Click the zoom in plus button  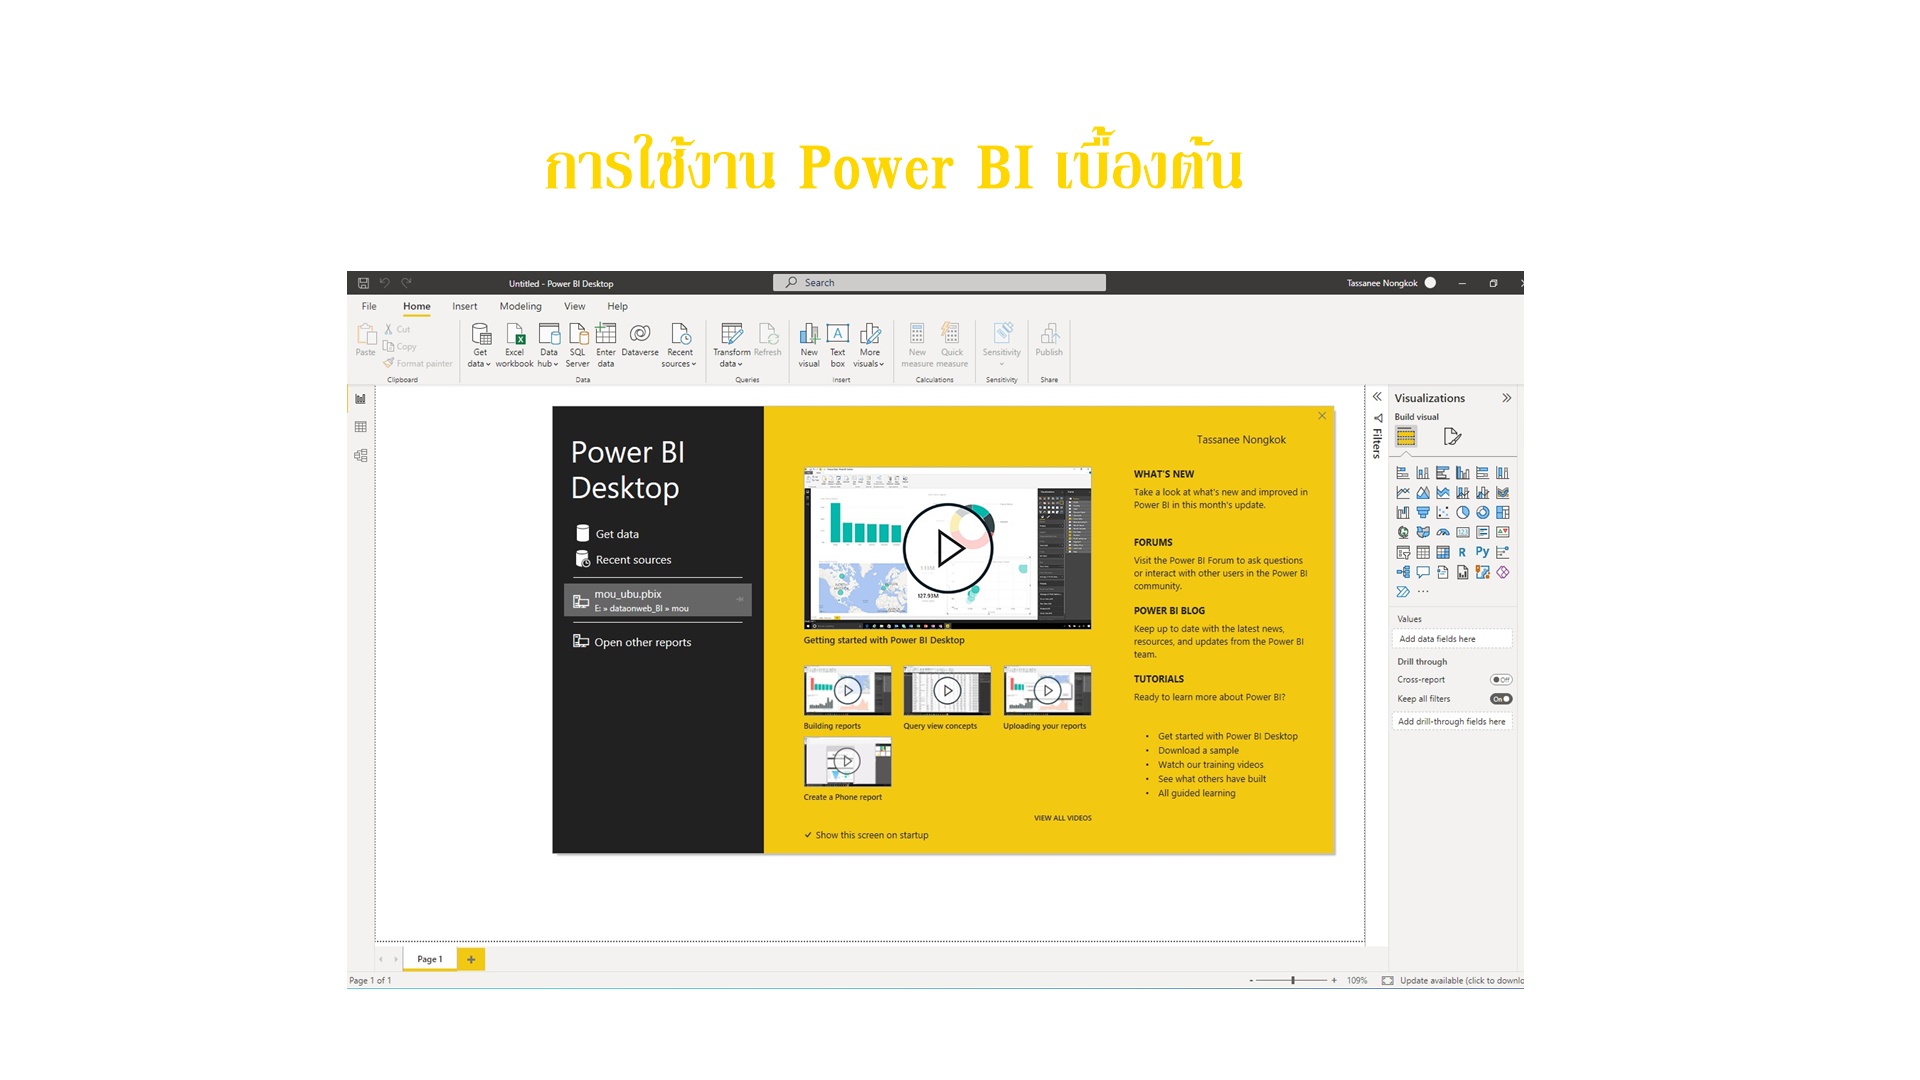[x=1334, y=980]
